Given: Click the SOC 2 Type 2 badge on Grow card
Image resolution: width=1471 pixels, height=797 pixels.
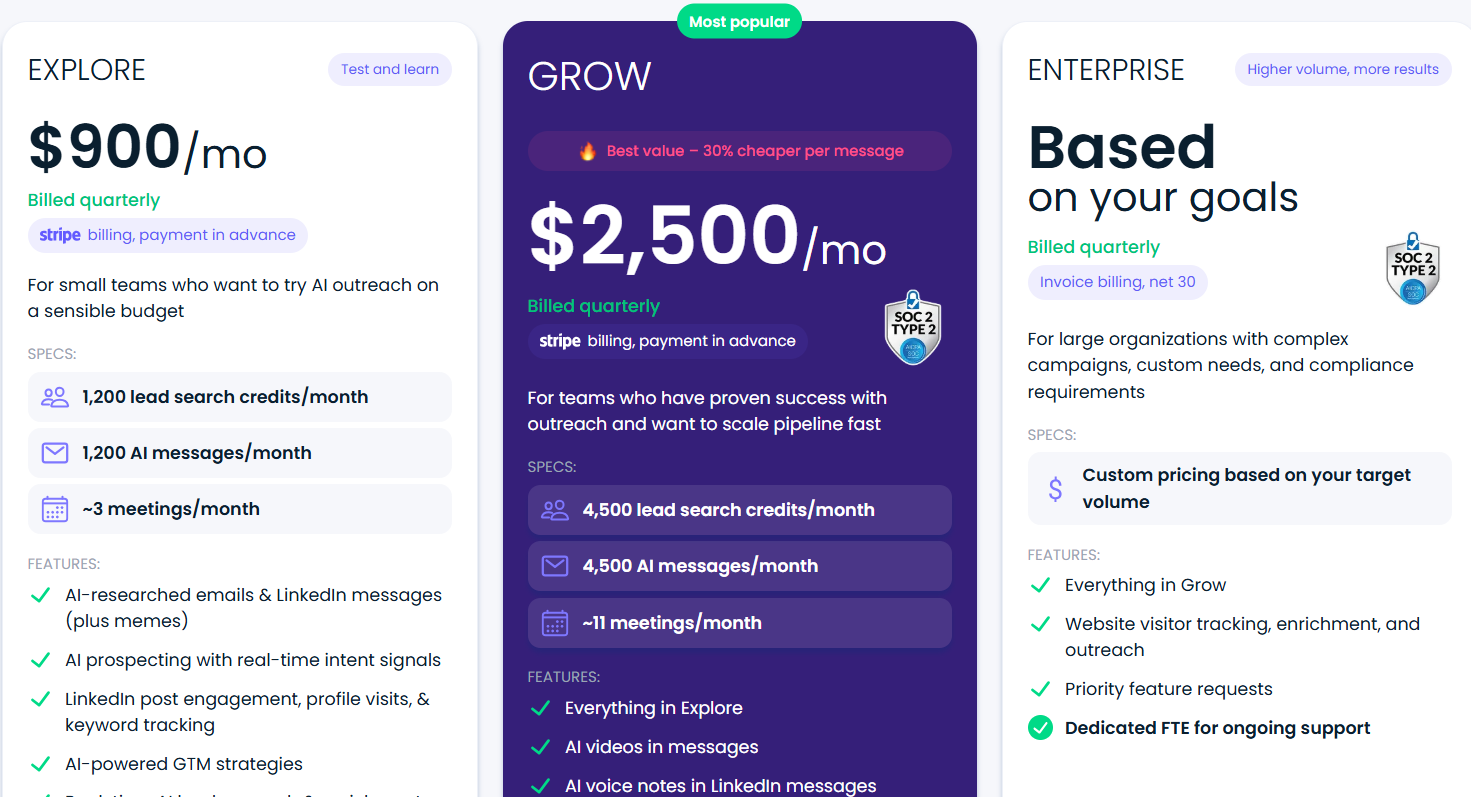Looking at the screenshot, I should pos(912,327).
